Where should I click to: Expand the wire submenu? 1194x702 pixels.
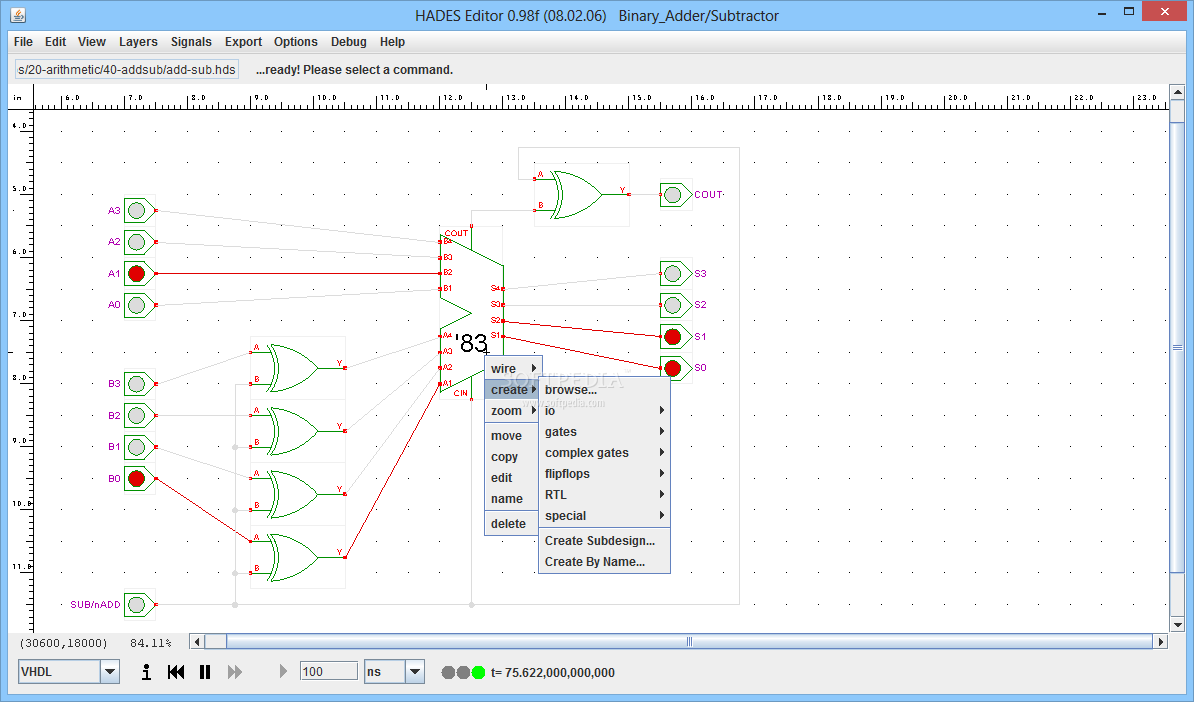pyautogui.click(x=513, y=369)
